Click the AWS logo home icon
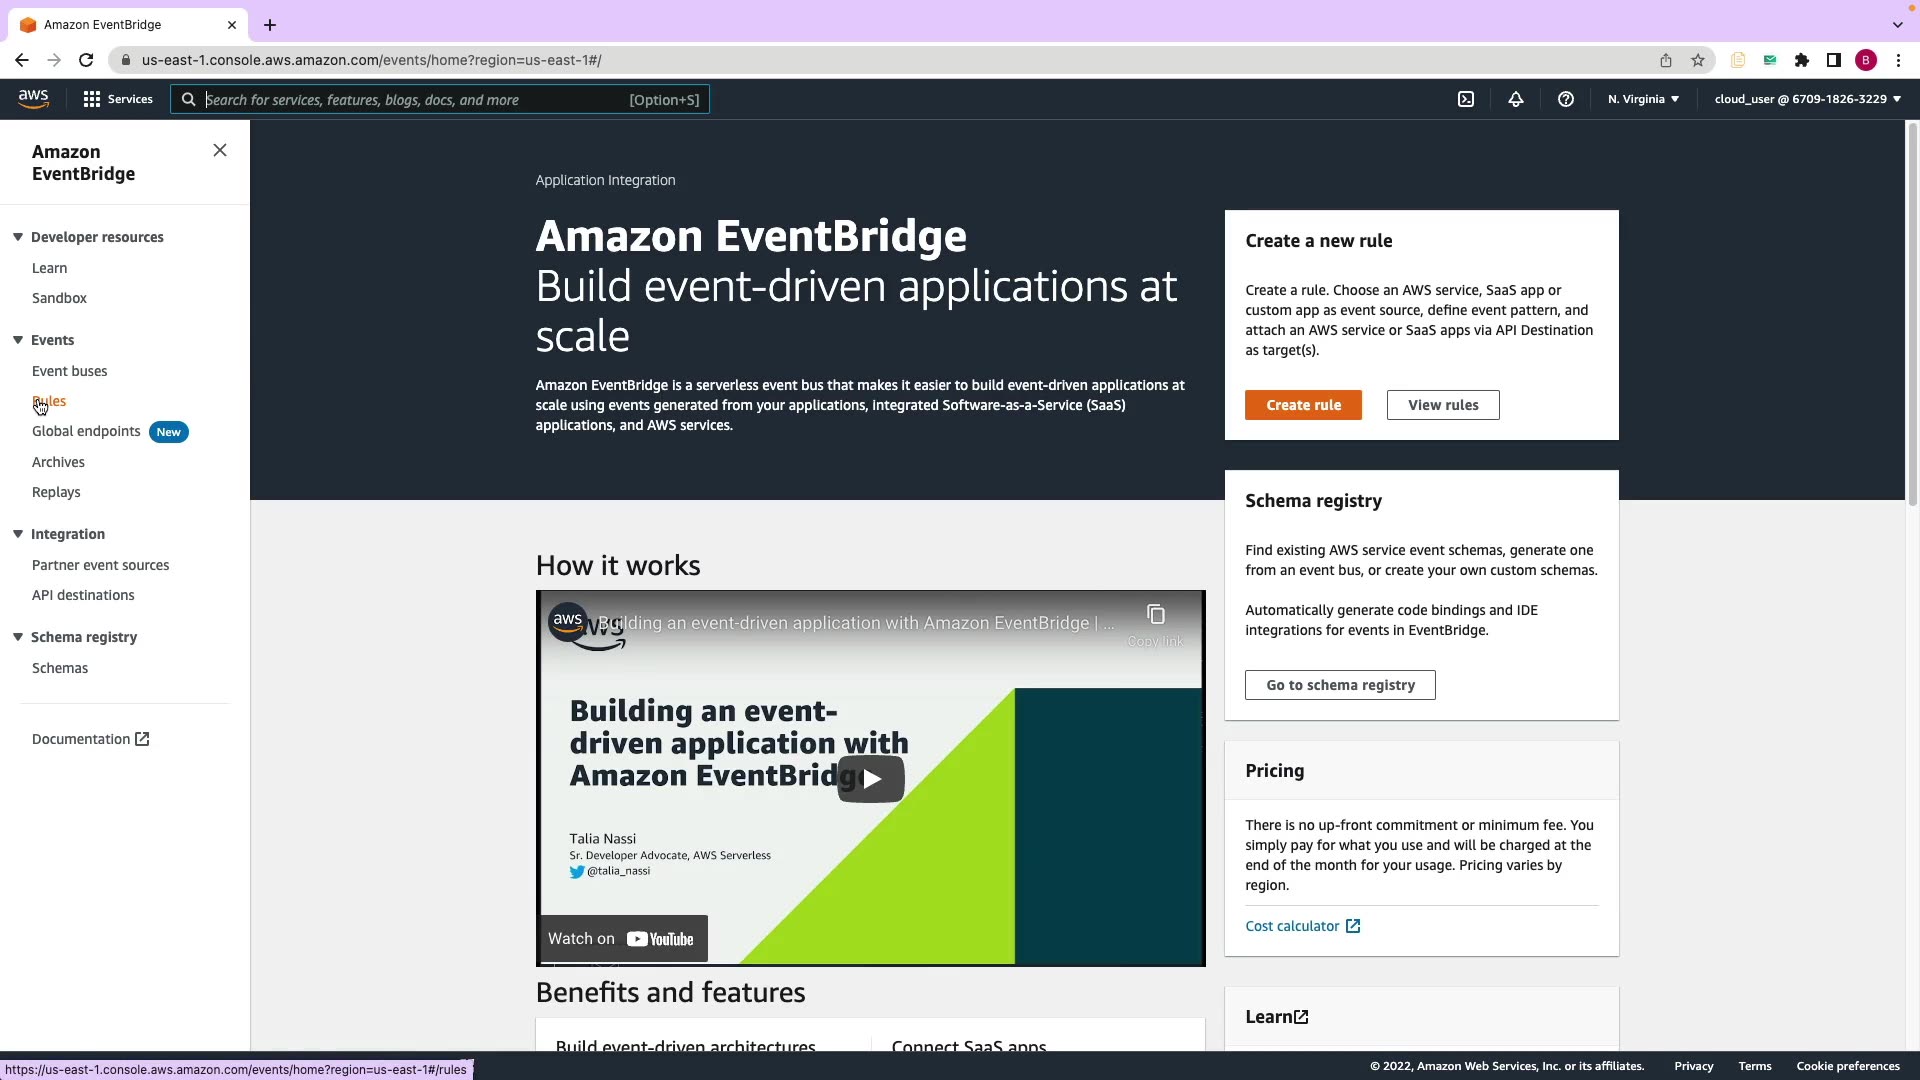Screen dimensions: 1920x1080 pos(33,98)
